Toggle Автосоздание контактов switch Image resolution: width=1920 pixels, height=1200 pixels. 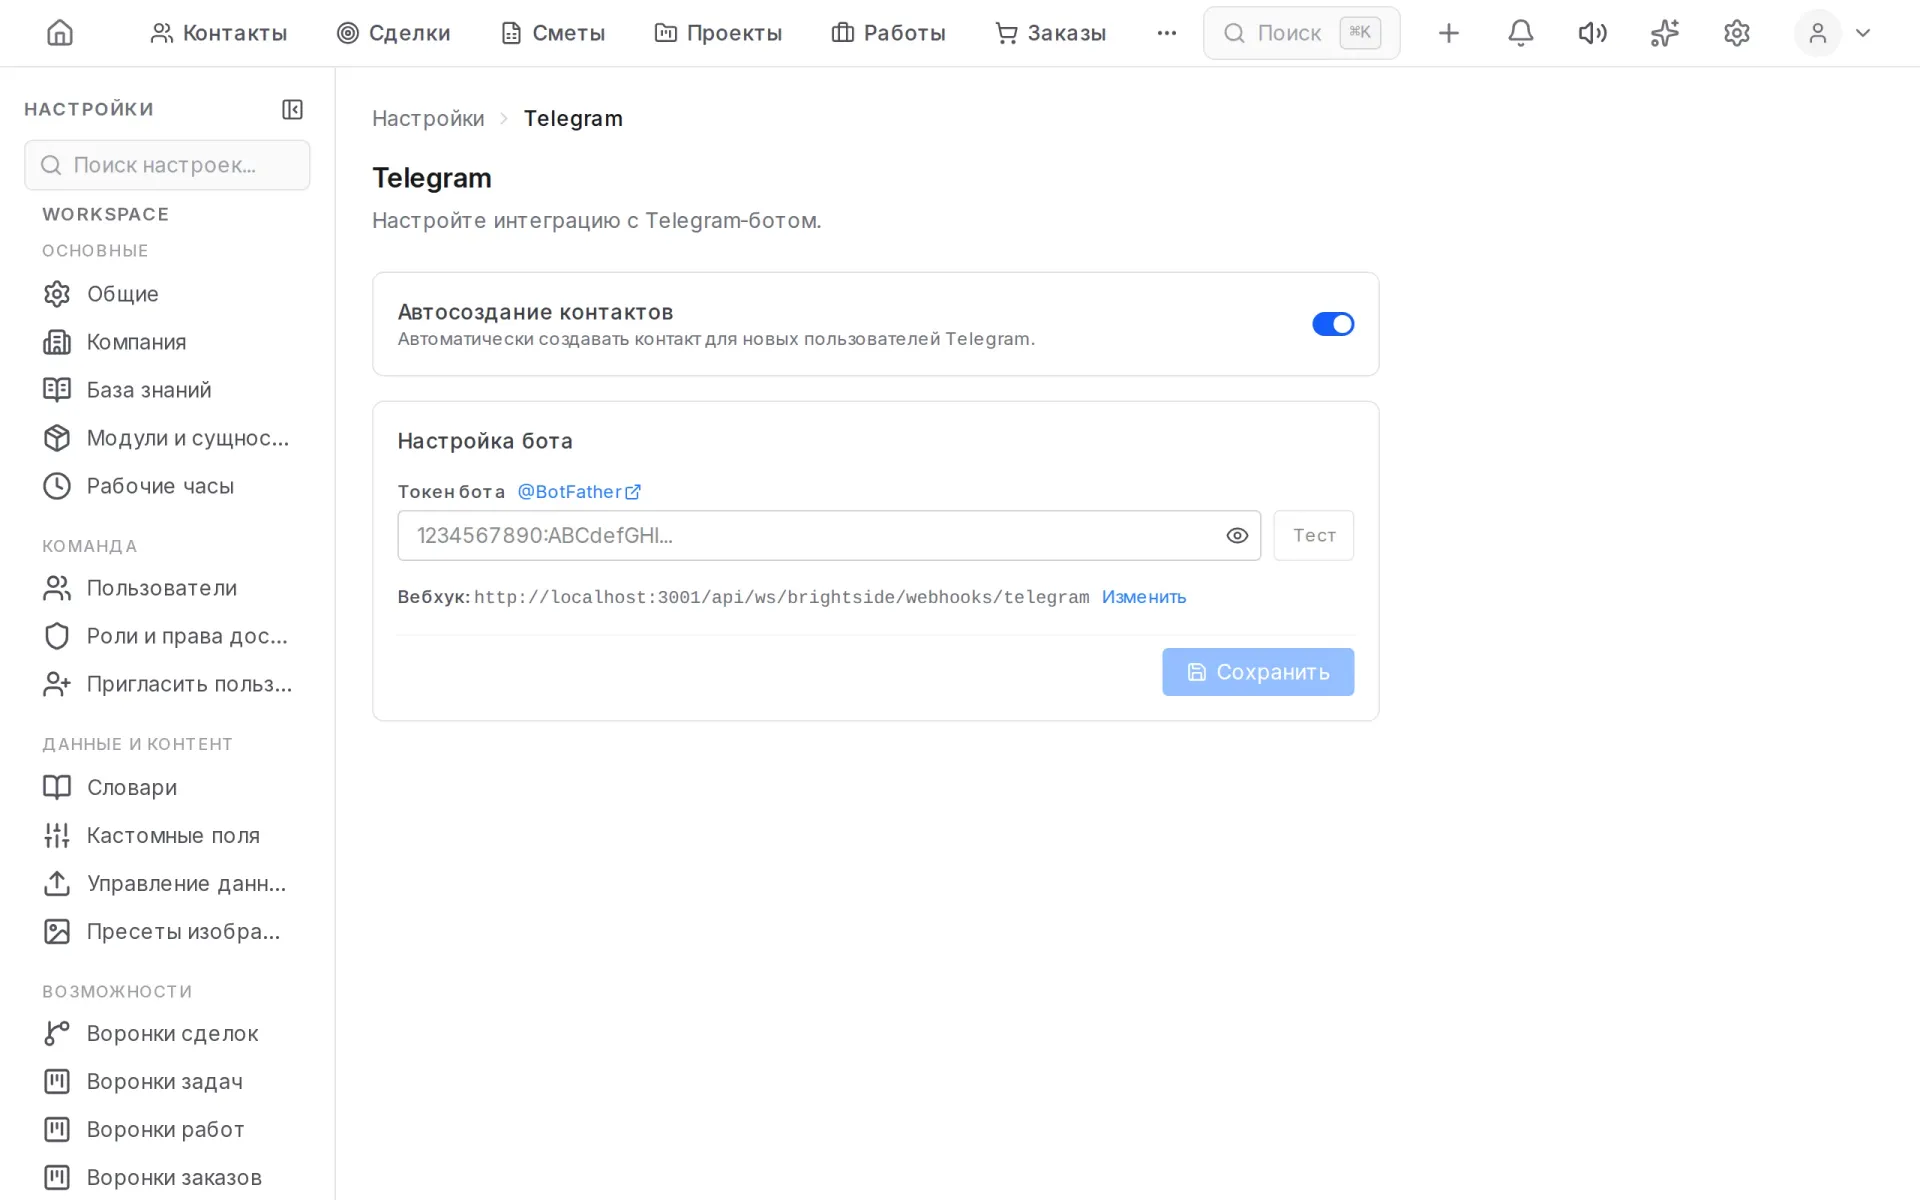tap(1333, 324)
